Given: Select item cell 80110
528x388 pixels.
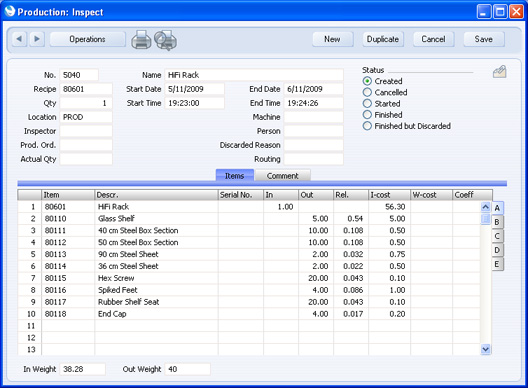Looking at the screenshot, I should pos(68,219).
